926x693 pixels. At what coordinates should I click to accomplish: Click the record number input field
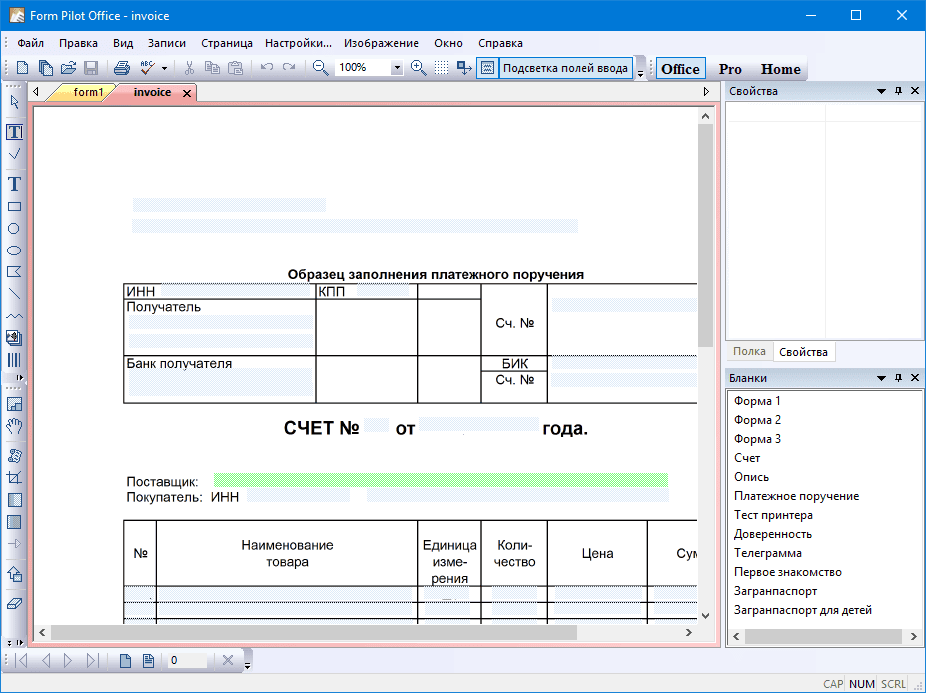coord(187,661)
